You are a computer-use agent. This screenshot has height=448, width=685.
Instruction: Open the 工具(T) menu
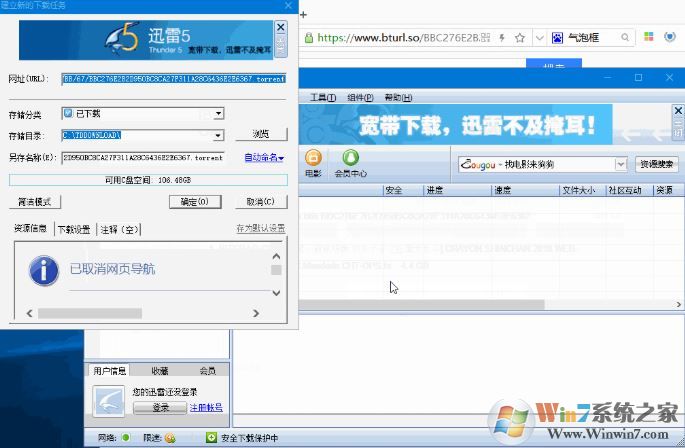pyautogui.click(x=323, y=97)
